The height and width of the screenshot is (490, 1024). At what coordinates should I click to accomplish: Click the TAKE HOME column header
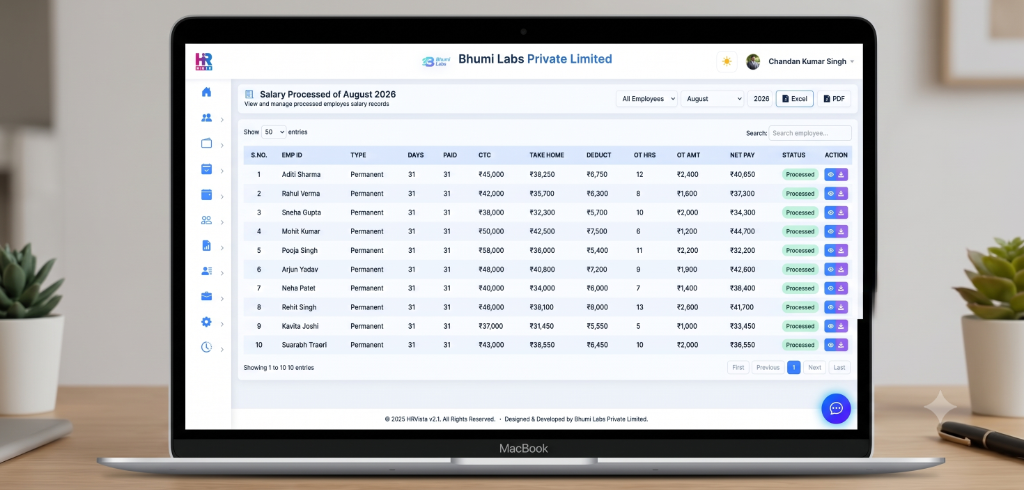[547, 155]
